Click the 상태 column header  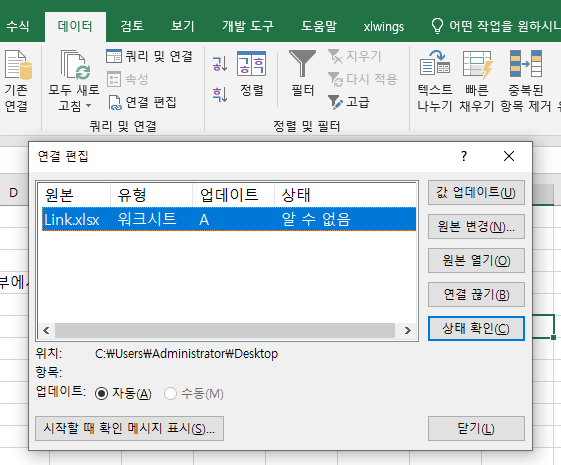click(345, 195)
